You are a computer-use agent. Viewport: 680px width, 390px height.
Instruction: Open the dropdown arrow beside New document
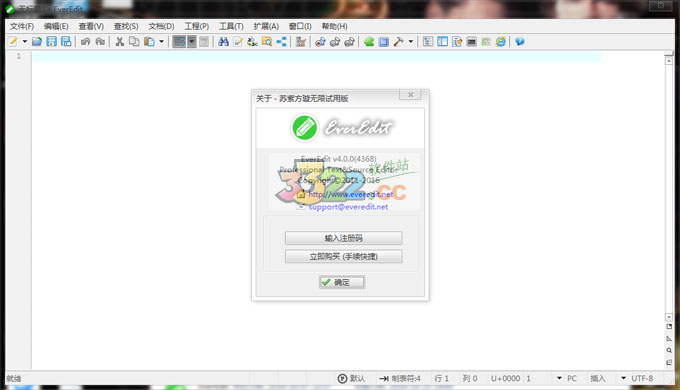25,42
